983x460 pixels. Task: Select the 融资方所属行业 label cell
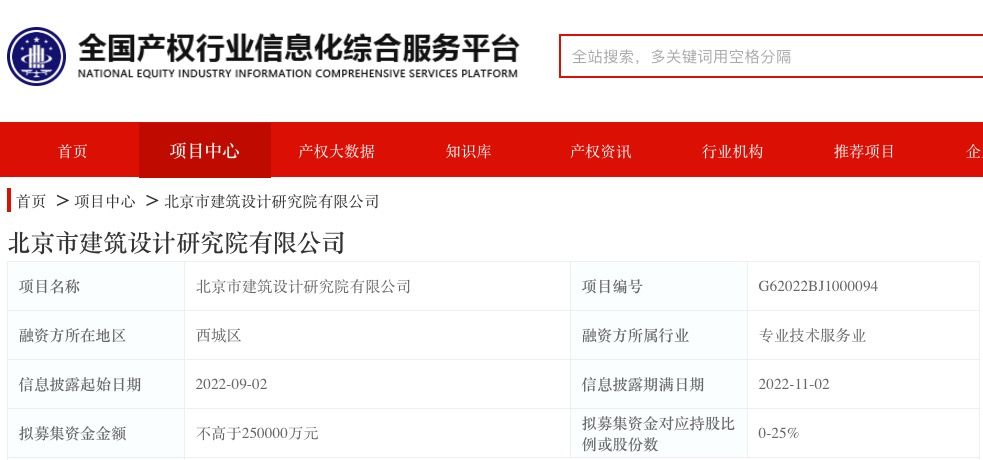[659, 335]
